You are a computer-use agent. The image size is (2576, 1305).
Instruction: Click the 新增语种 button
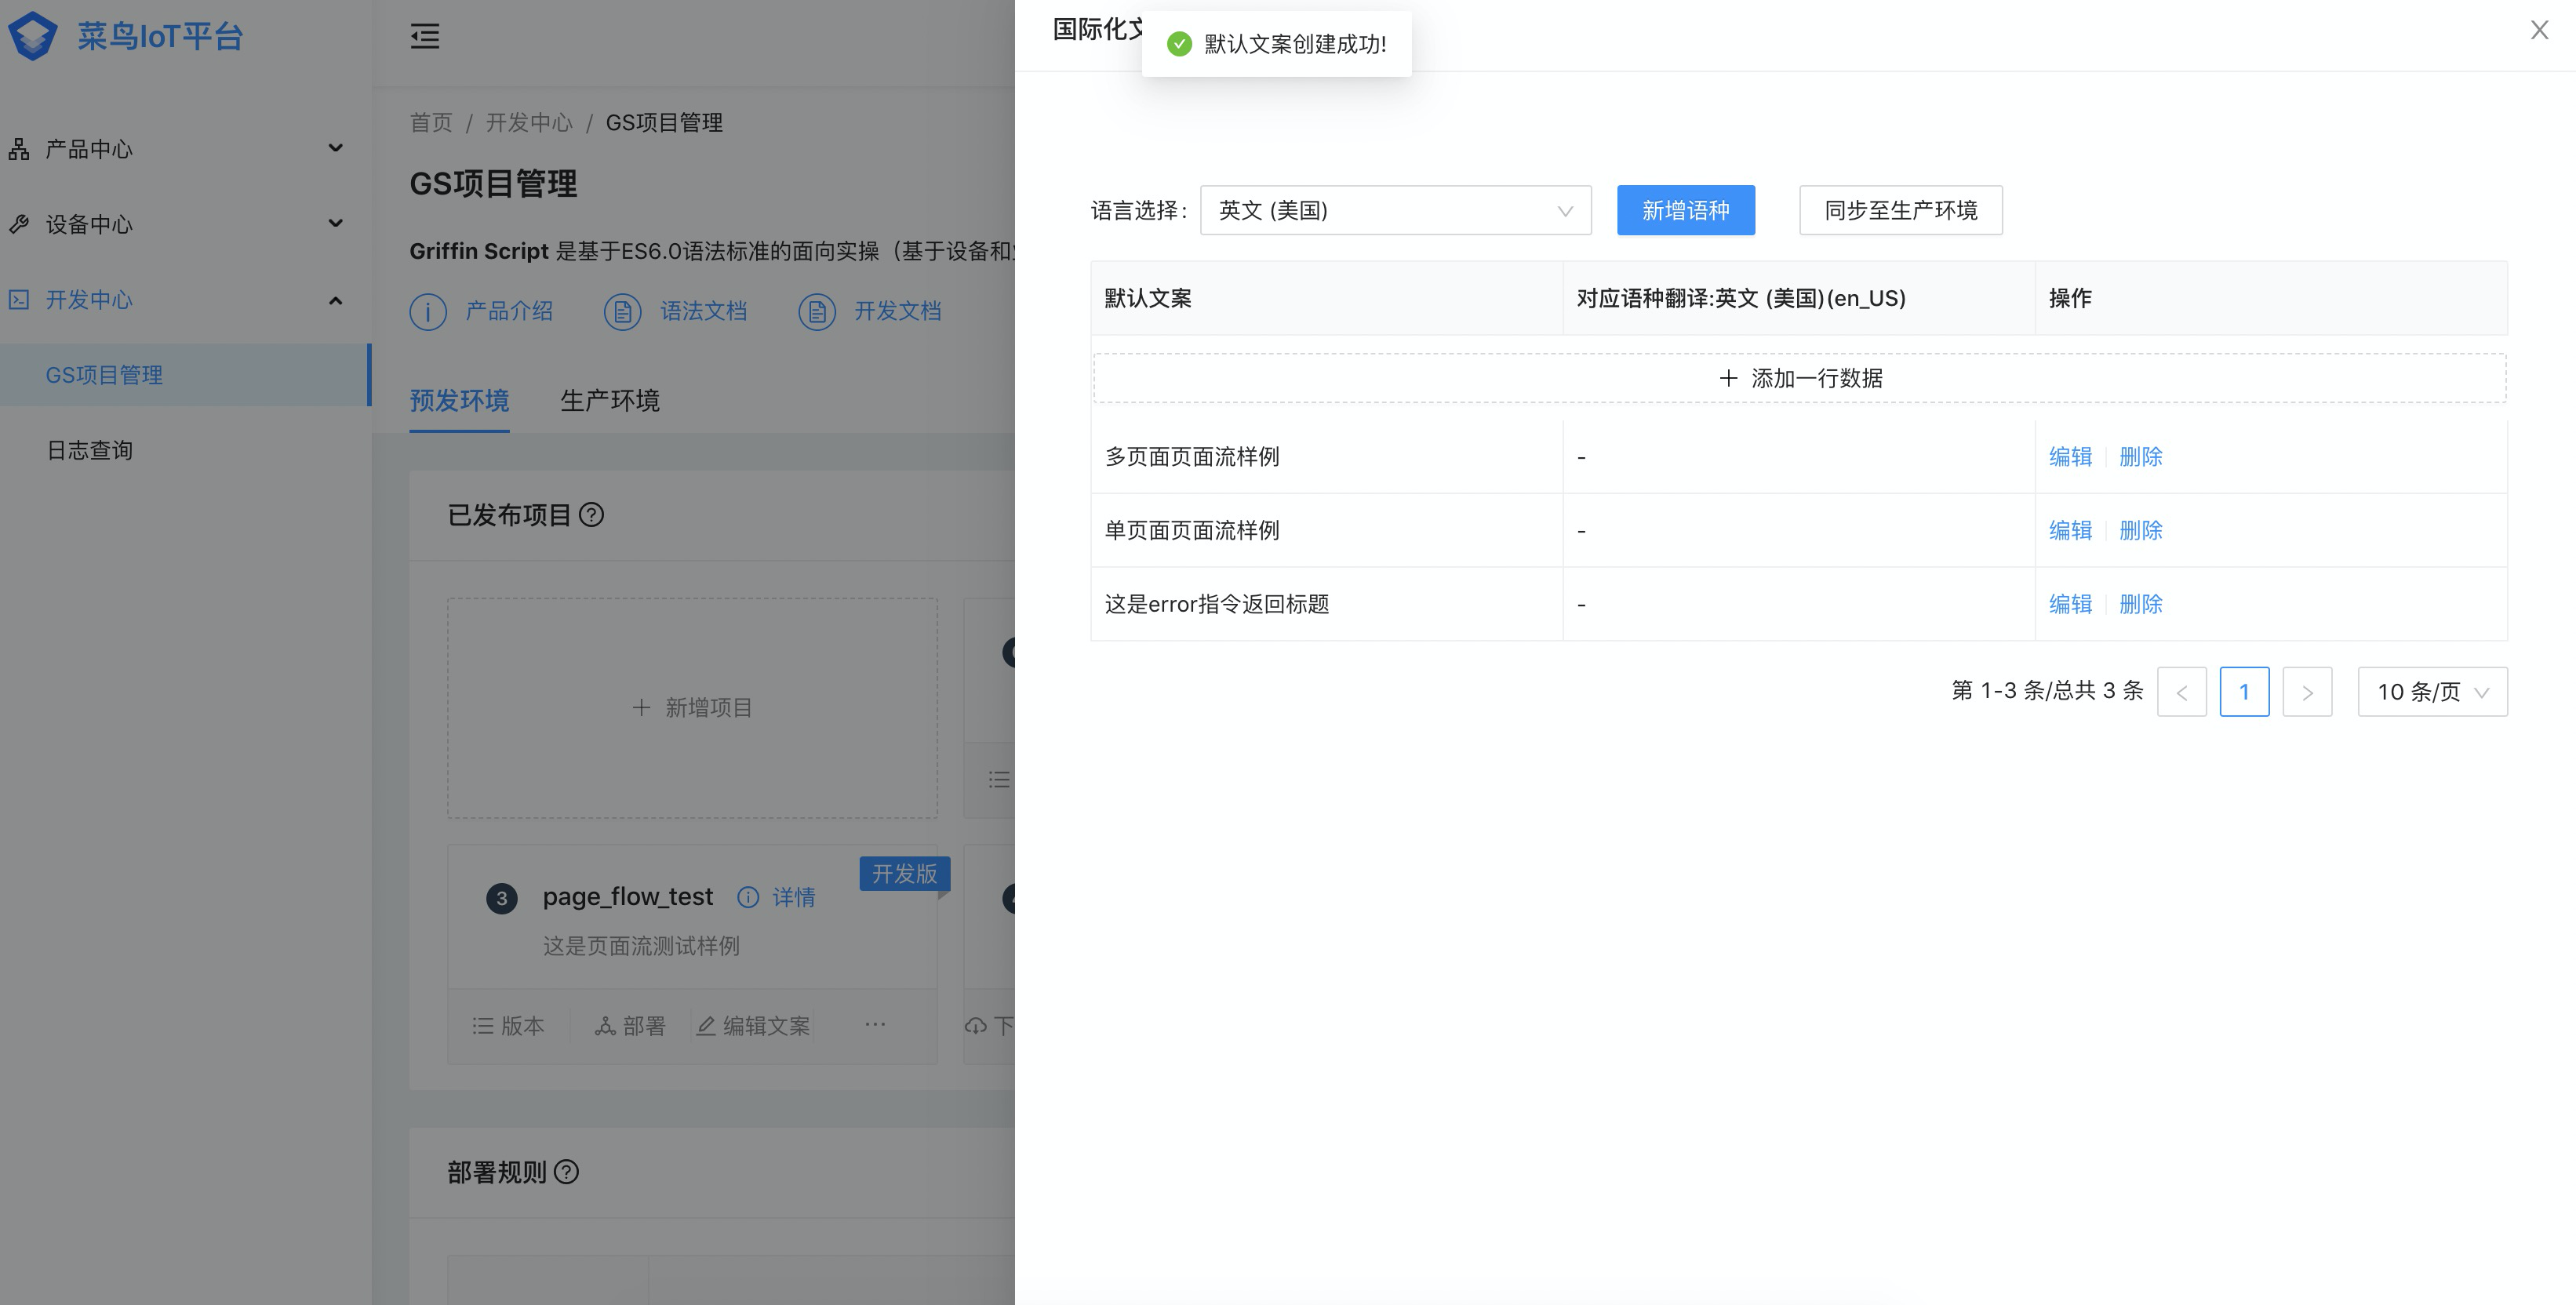pyautogui.click(x=1685, y=210)
